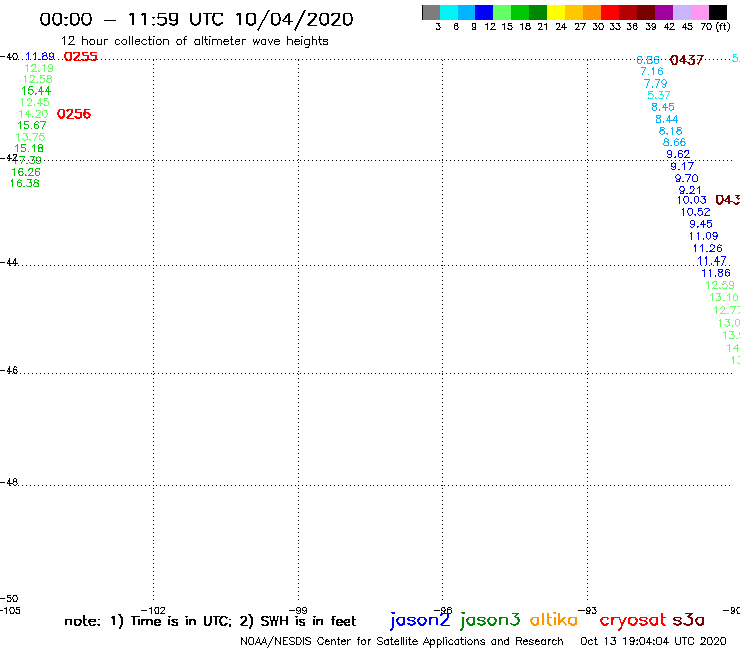
Task: Click the 14.20 wave height value
Action: point(33,114)
